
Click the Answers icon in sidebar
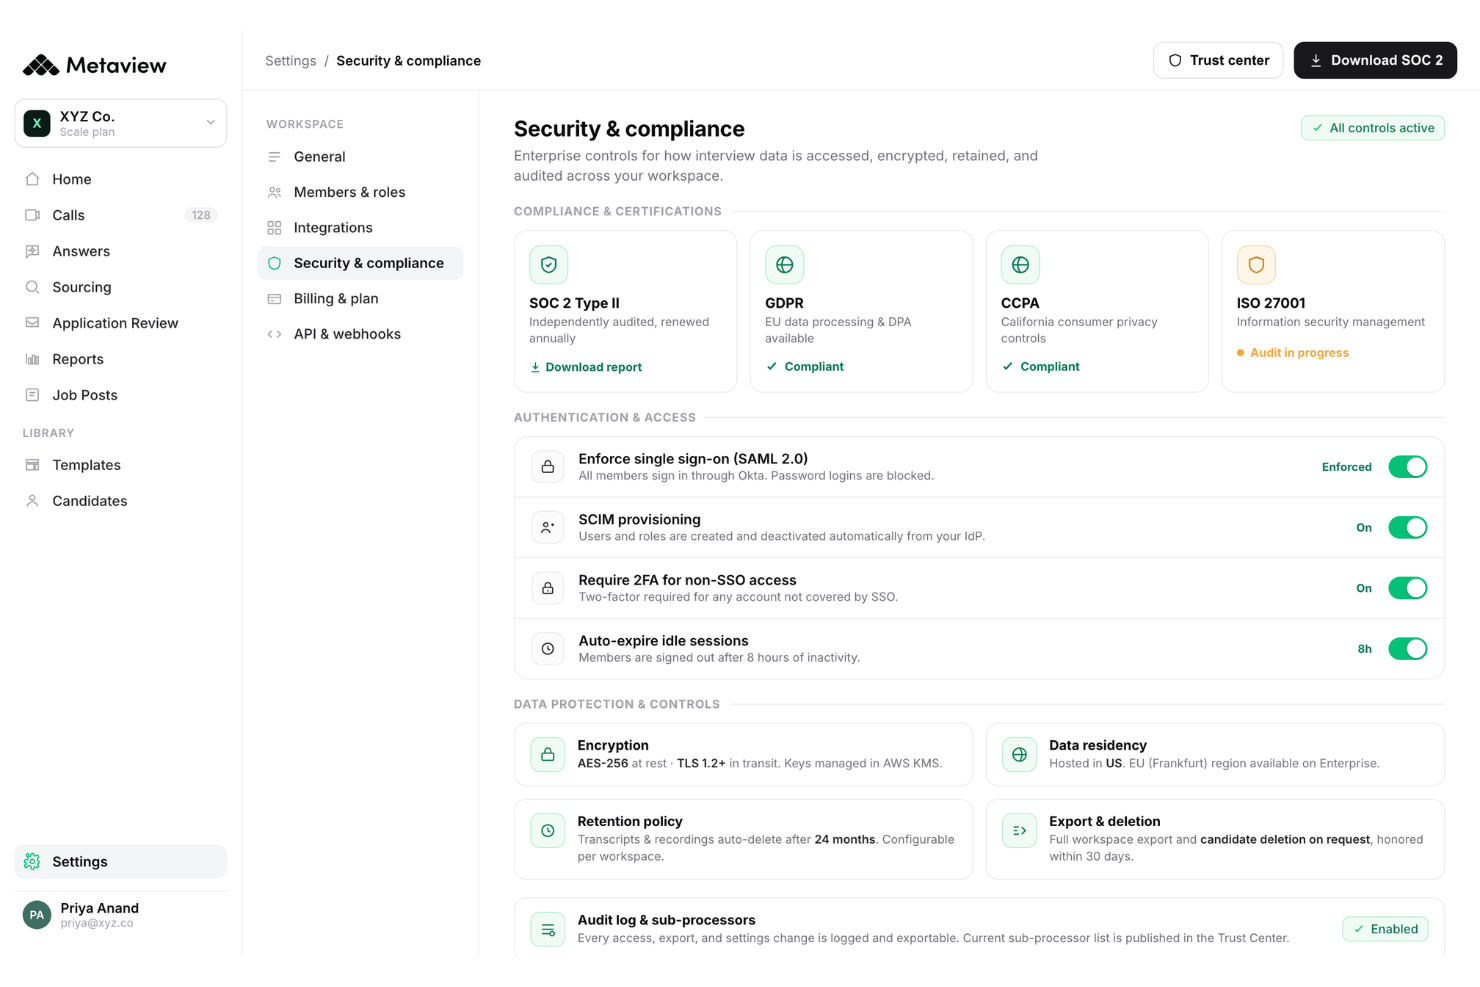(x=32, y=251)
